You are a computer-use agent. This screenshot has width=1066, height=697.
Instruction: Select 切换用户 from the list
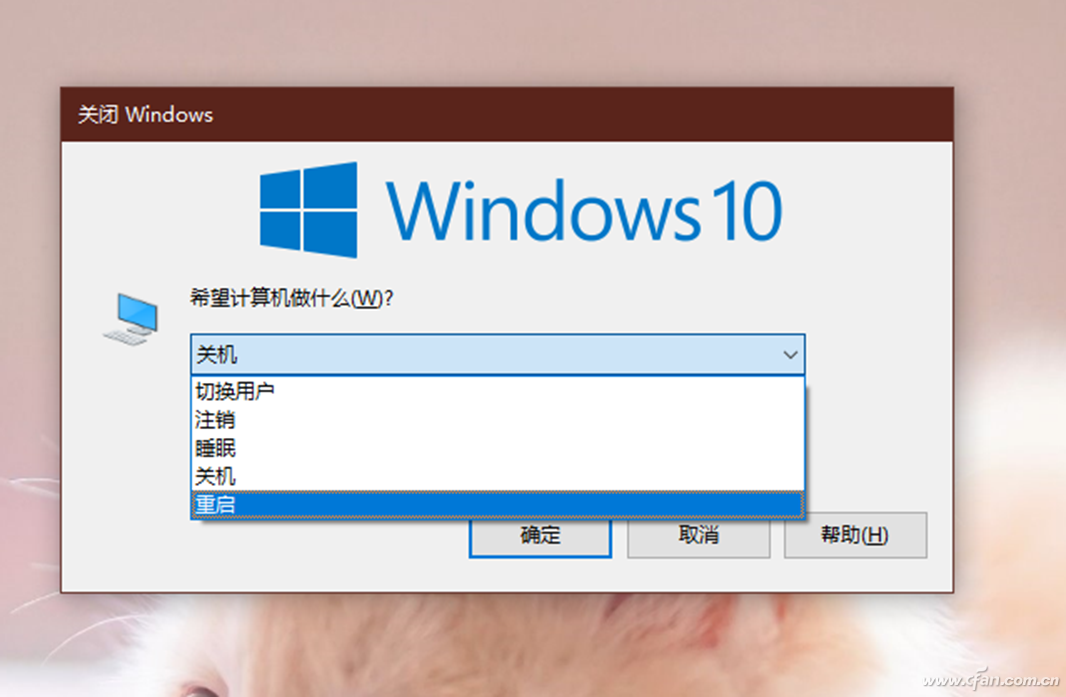point(498,391)
